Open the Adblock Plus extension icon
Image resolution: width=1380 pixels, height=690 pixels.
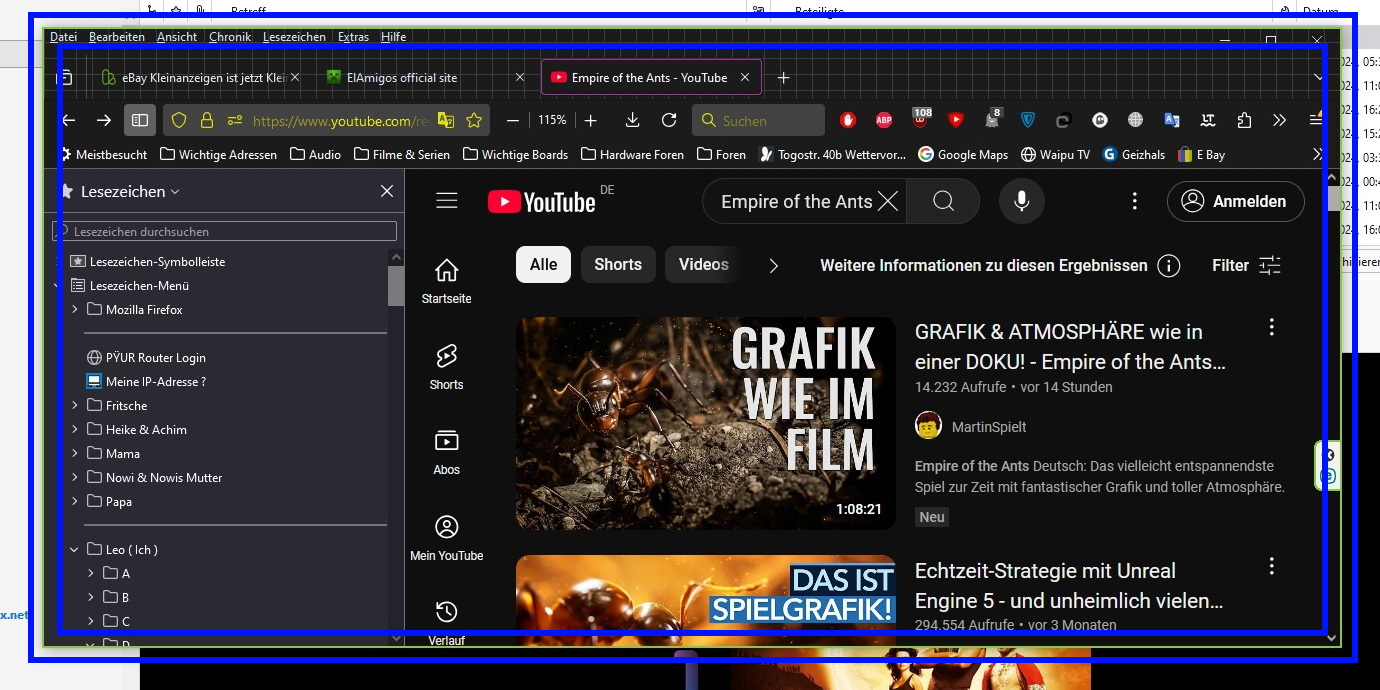coord(884,120)
